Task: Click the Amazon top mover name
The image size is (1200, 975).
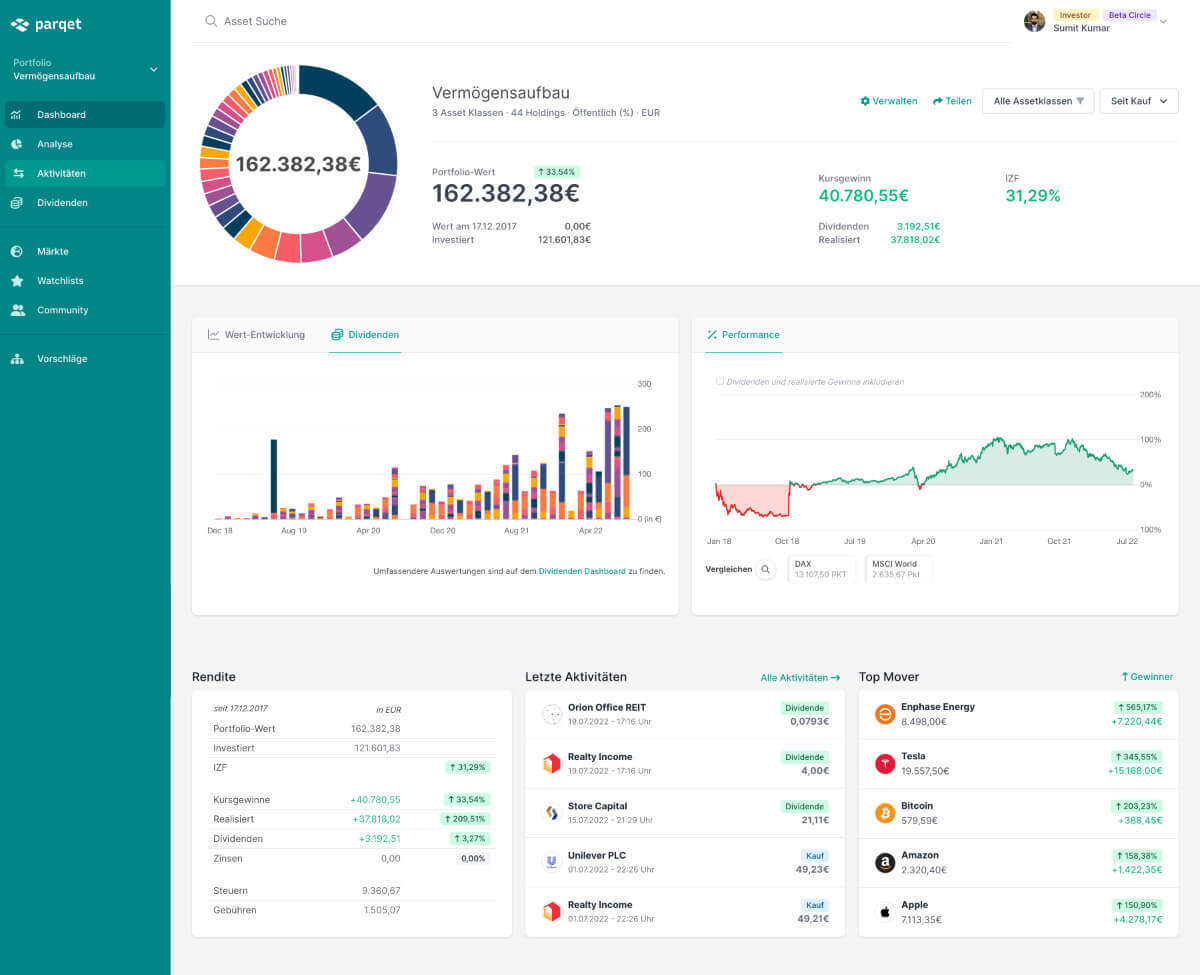Action: point(920,856)
